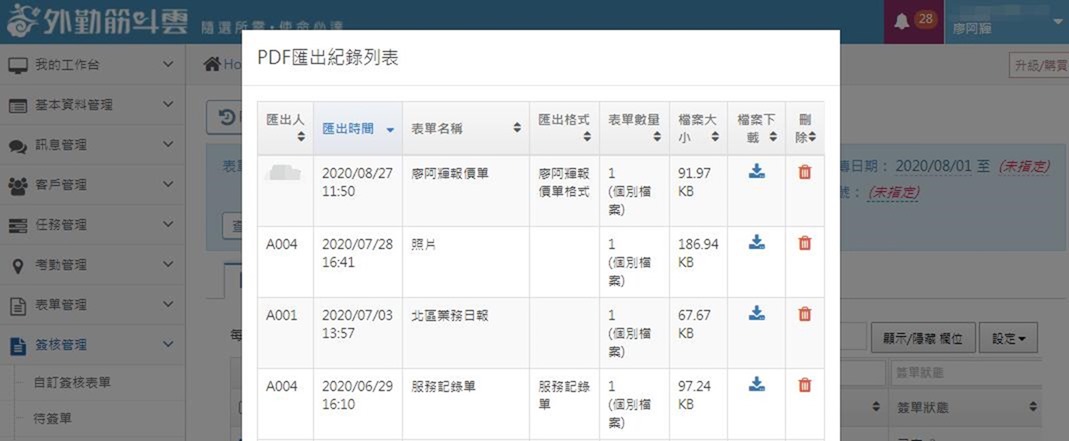This screenshot has height=441, width=1069.
Task: Delete the 北區業務日報 export record
Action: pos(804,314)
